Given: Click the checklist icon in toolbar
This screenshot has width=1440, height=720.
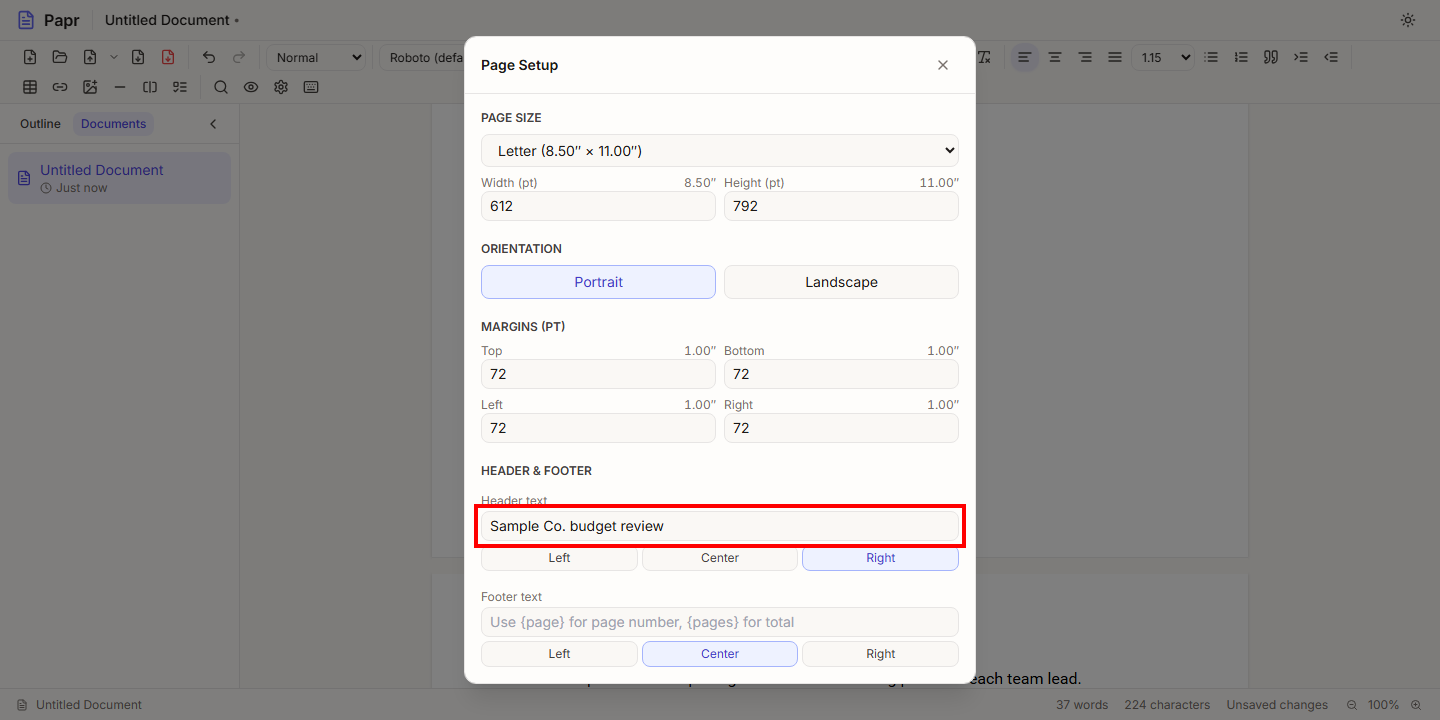Looking at the screenshot, I should [x=180, y=87].
